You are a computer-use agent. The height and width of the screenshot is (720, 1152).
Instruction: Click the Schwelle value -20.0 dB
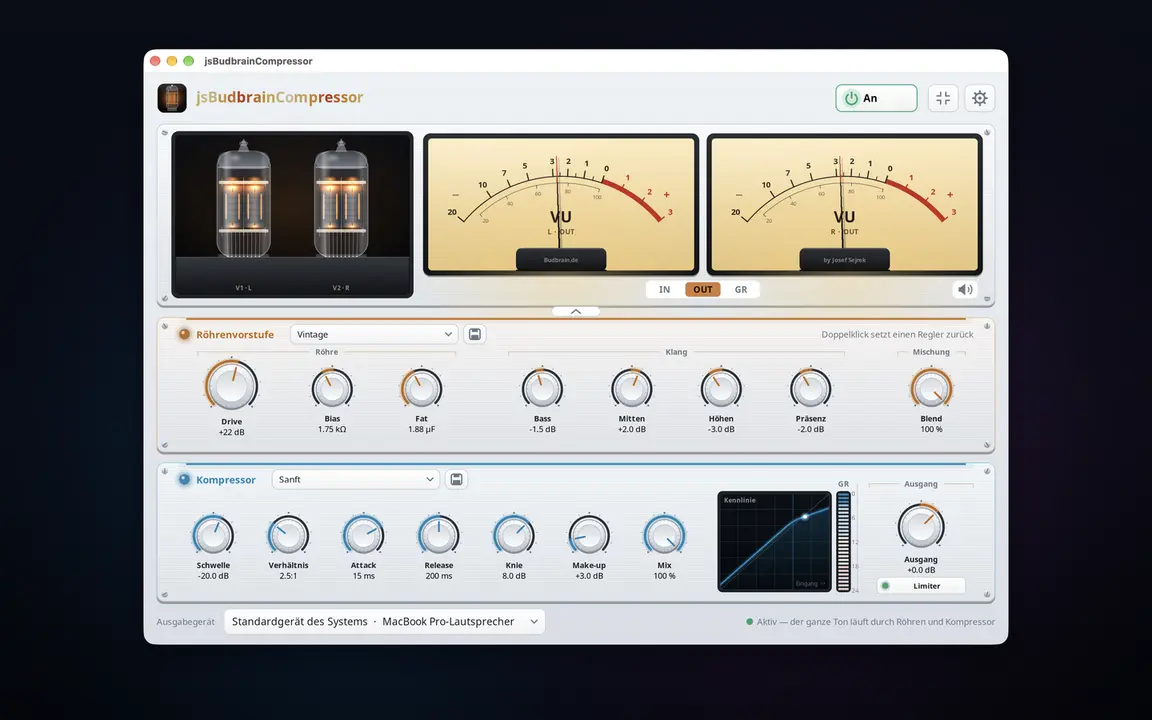[x=213, y=576]
